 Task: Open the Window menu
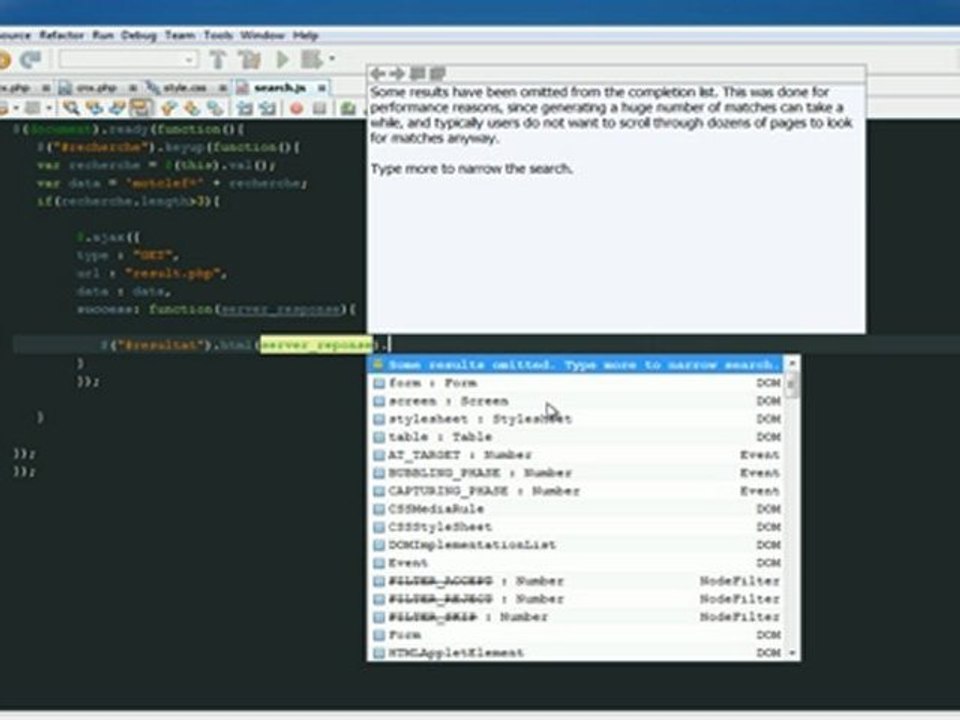[x=262, y=36]
